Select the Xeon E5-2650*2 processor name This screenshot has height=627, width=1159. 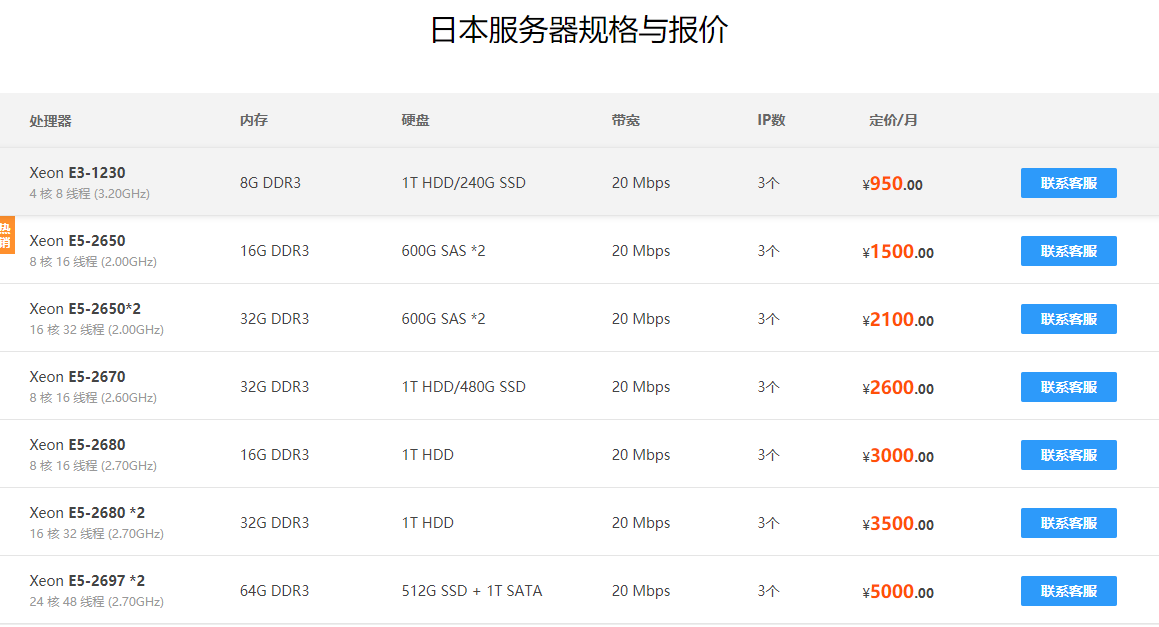pos(85,308)
